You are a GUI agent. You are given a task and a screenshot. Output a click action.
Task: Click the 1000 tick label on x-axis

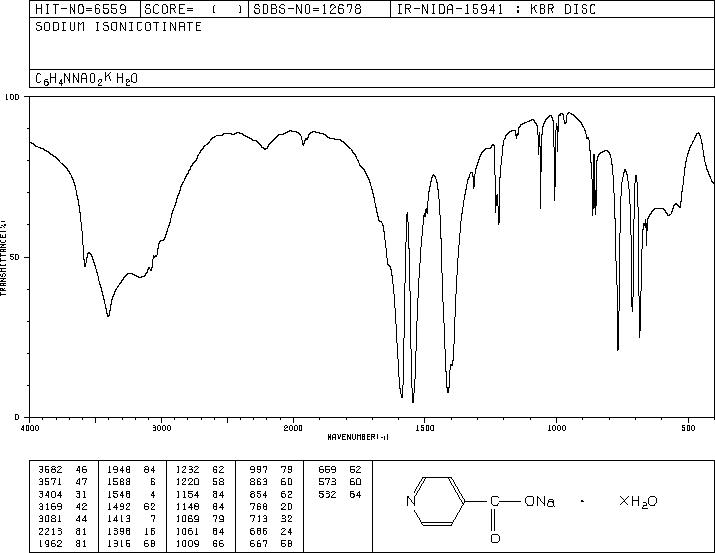coord(556,428)
